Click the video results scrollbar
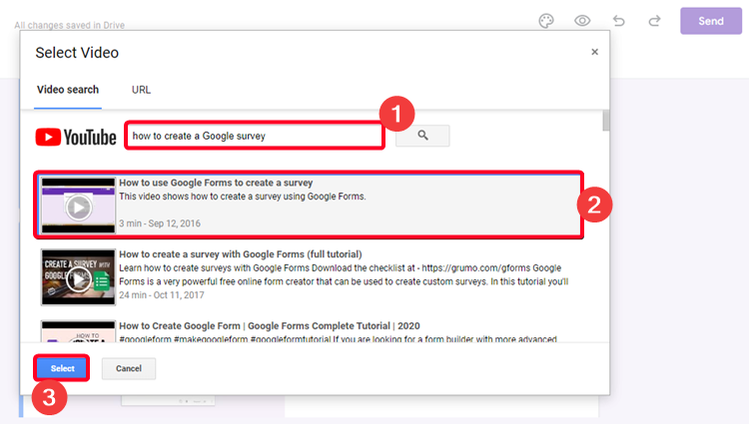This screenshot has height=424, width=749. click(606, 120)
